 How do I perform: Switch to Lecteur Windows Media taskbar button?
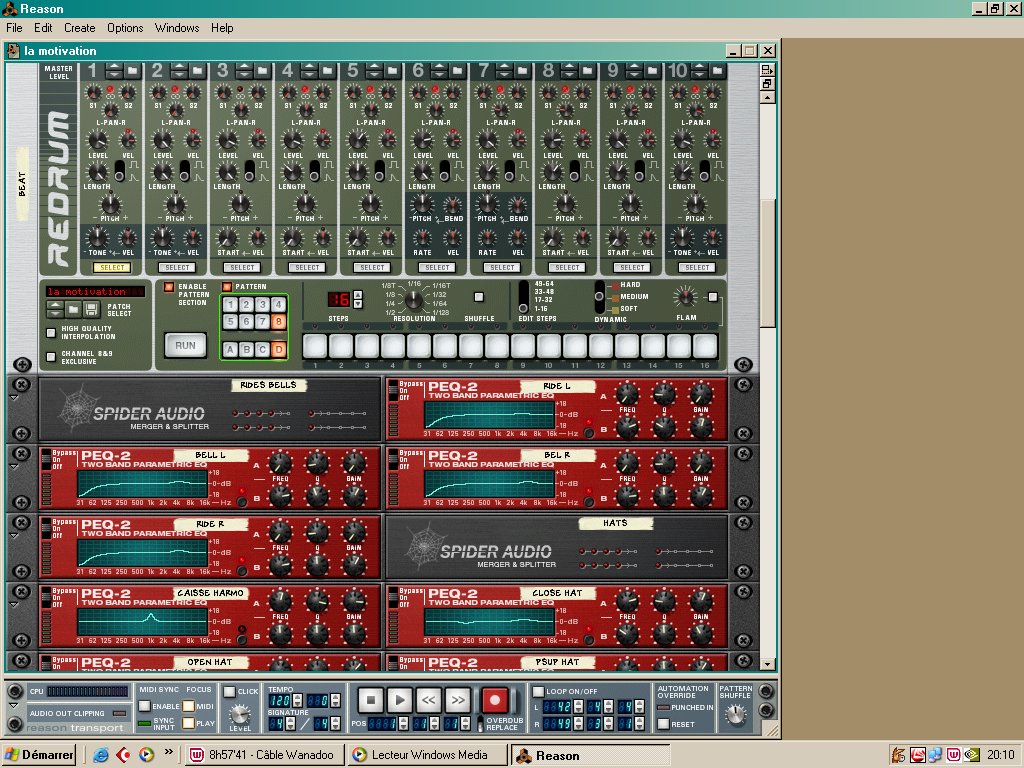pyautogui.click(x=428, y=755)
